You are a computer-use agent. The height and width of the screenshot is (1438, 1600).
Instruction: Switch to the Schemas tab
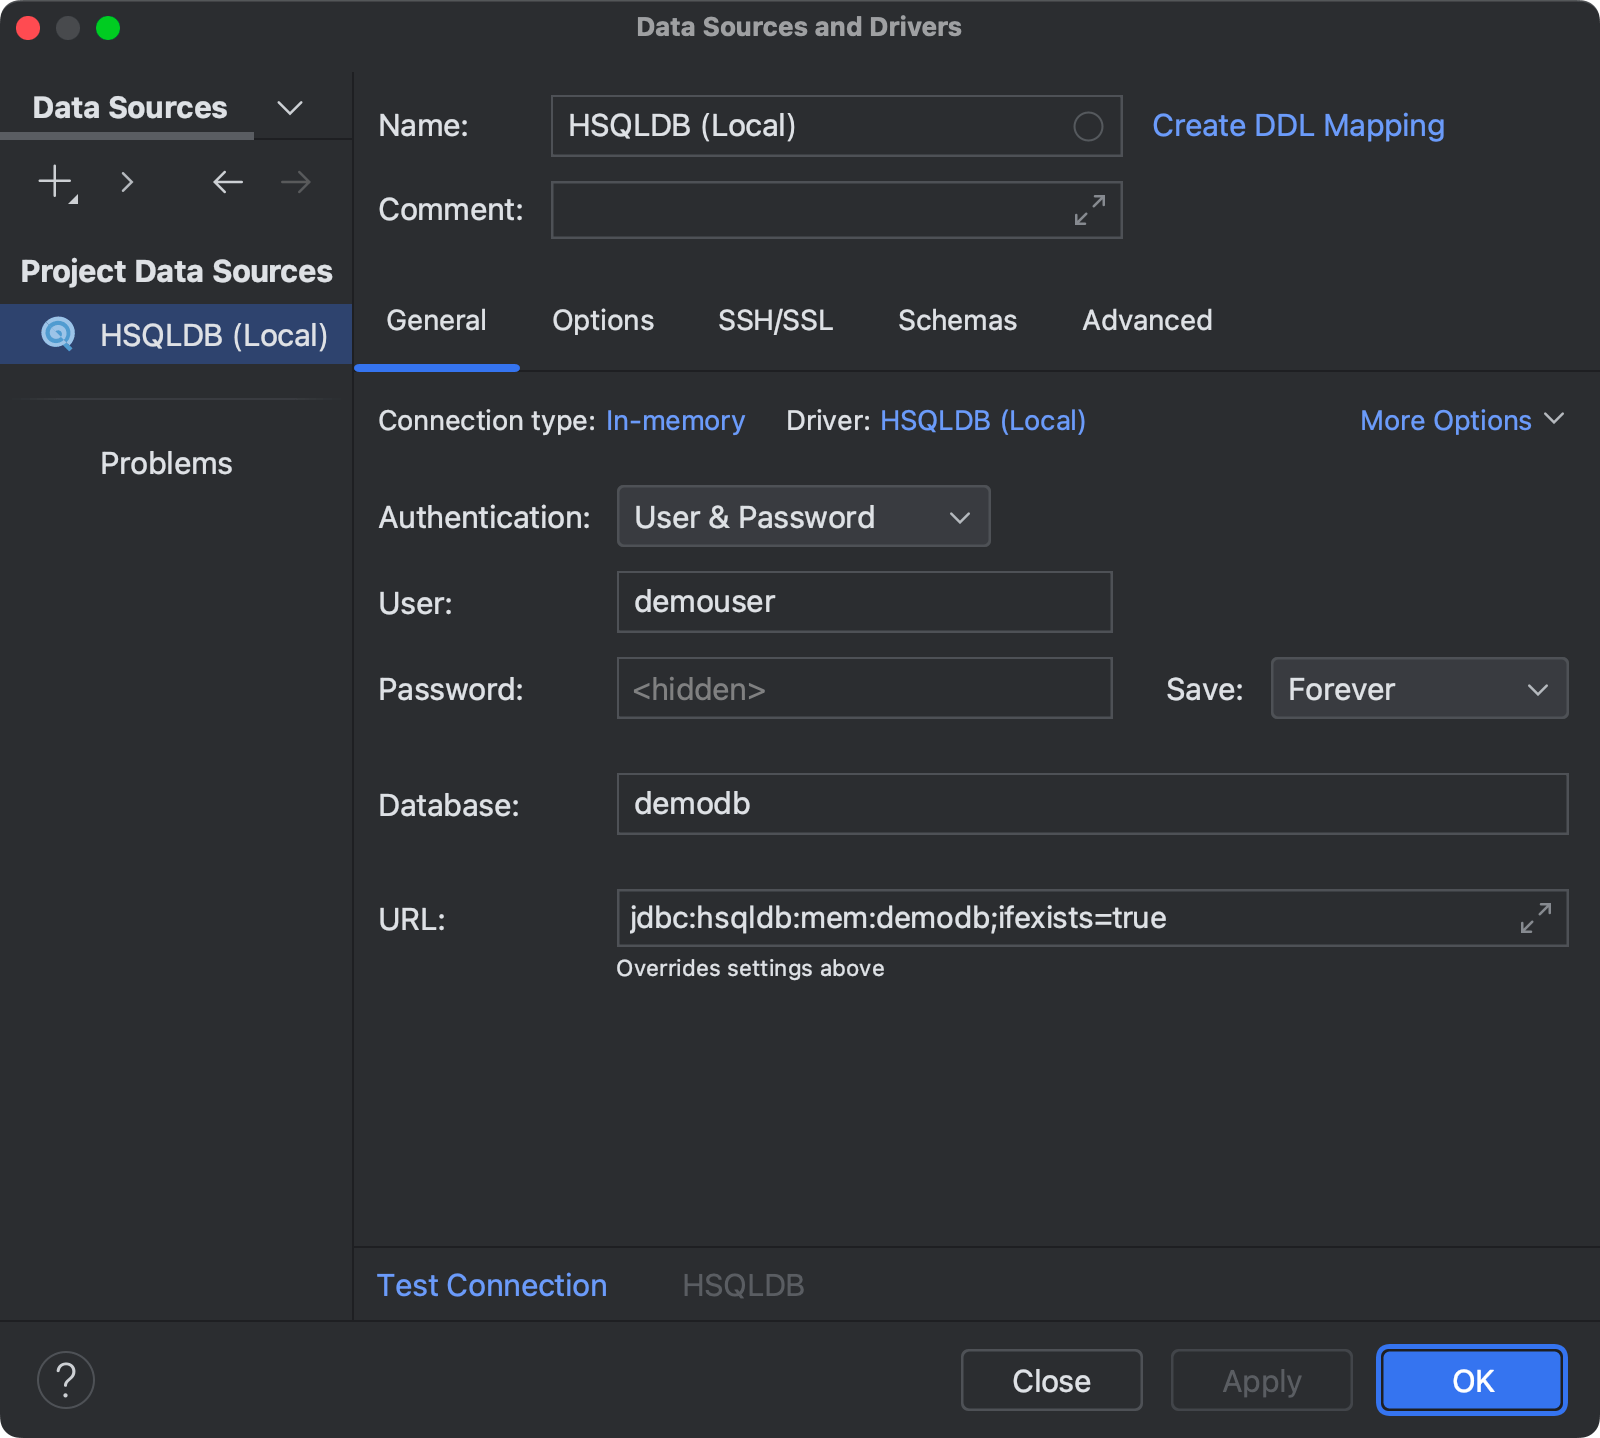pos(957,320)
